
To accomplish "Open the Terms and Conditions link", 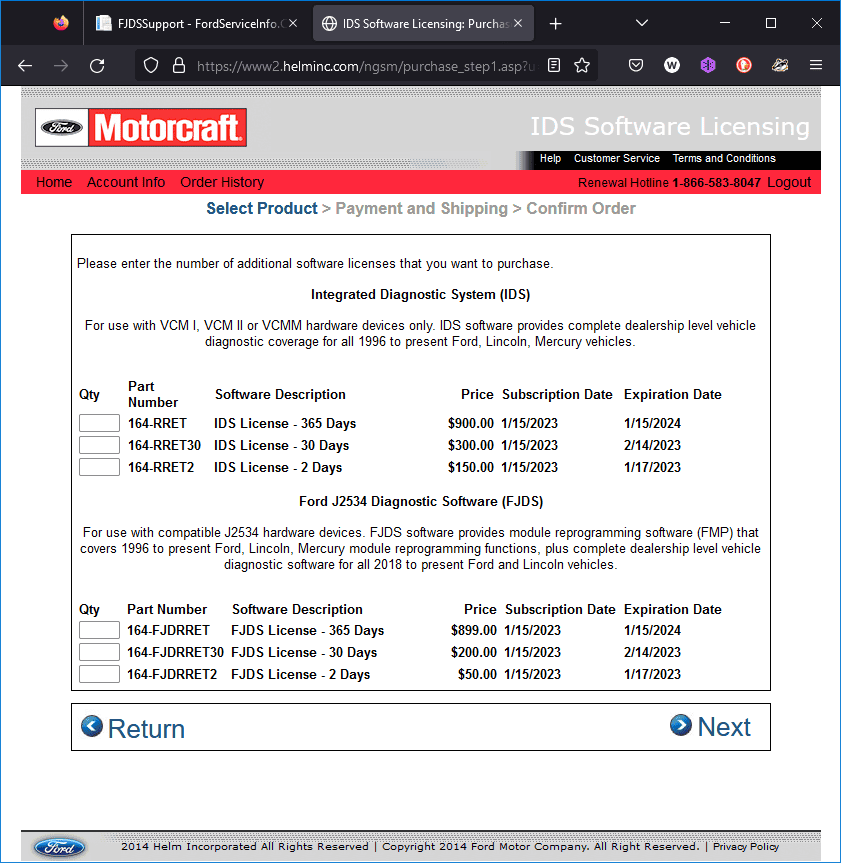I will tap(724, 158).
